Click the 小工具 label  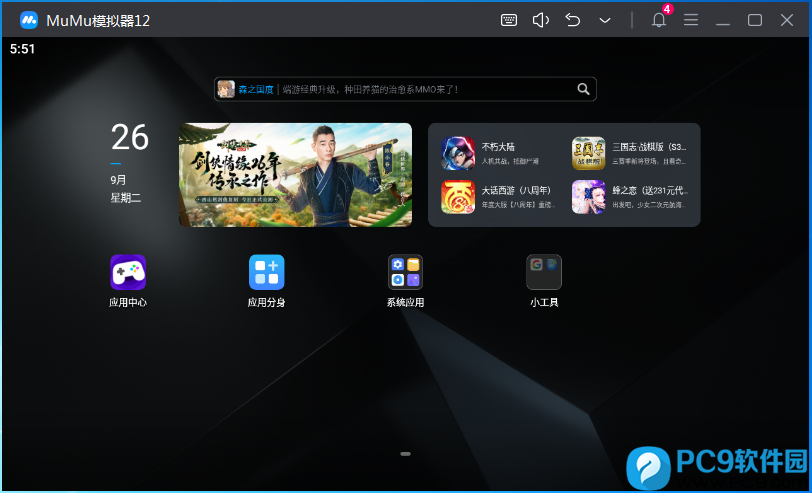544,302
